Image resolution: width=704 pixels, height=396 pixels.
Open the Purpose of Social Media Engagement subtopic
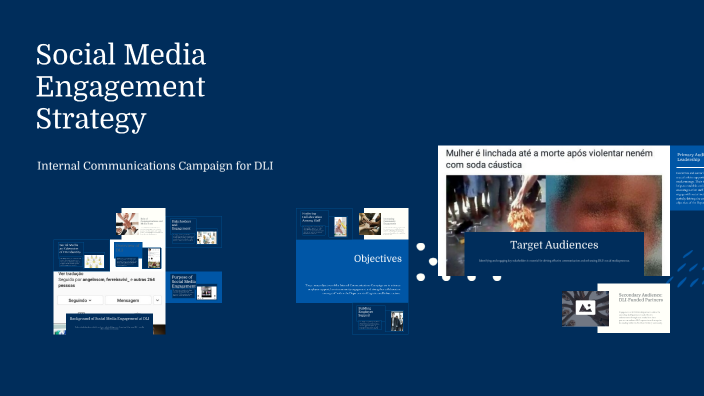(x=194, y=287)
